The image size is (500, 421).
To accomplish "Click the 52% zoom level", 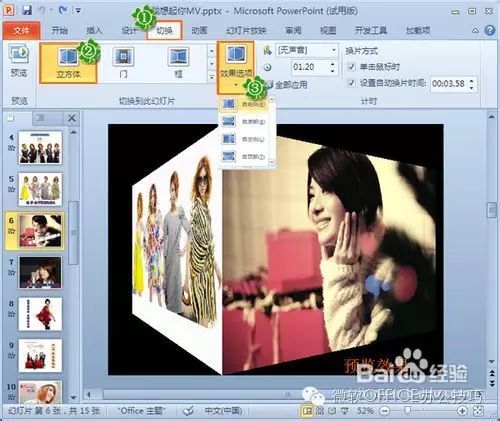I will [x=365, y=411].
